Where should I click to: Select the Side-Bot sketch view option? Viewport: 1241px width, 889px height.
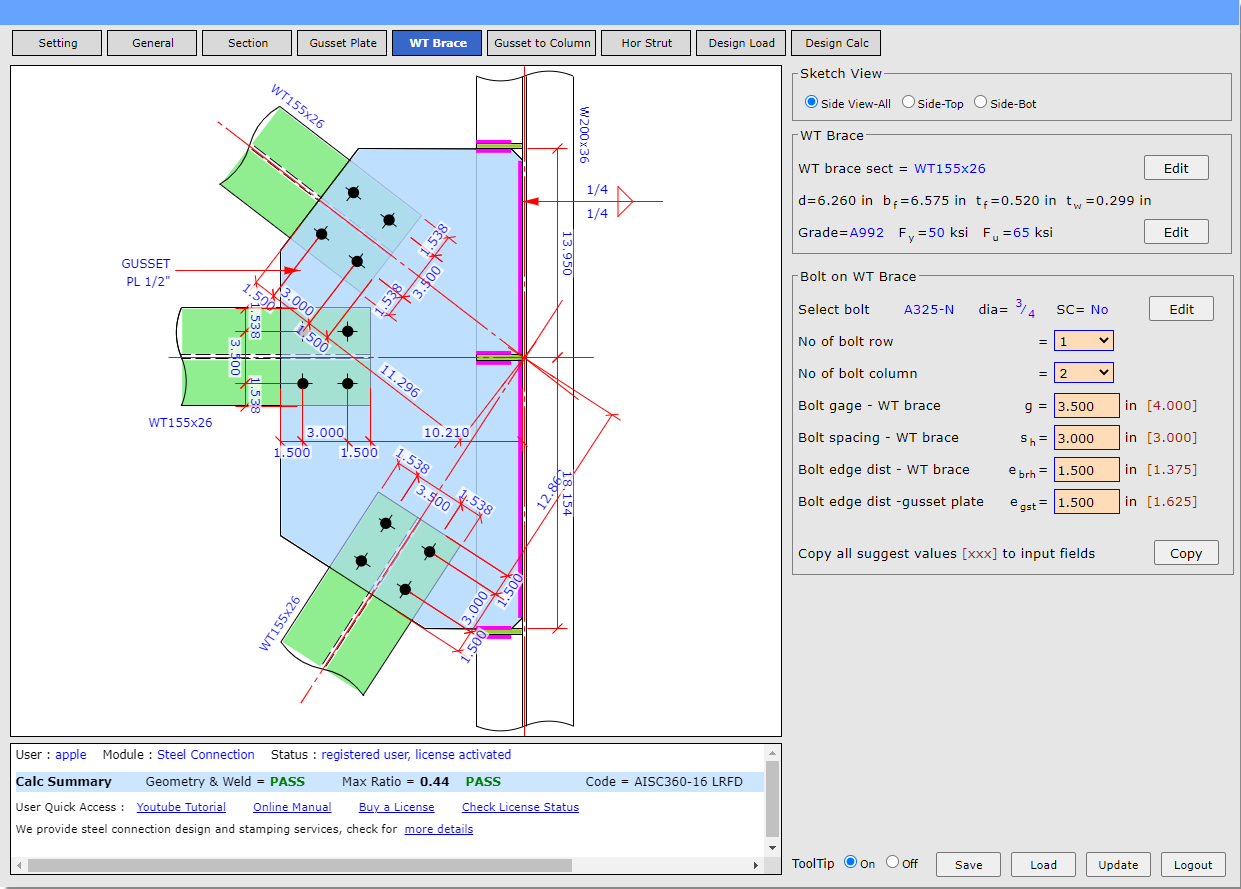click(x=980, y=102)
